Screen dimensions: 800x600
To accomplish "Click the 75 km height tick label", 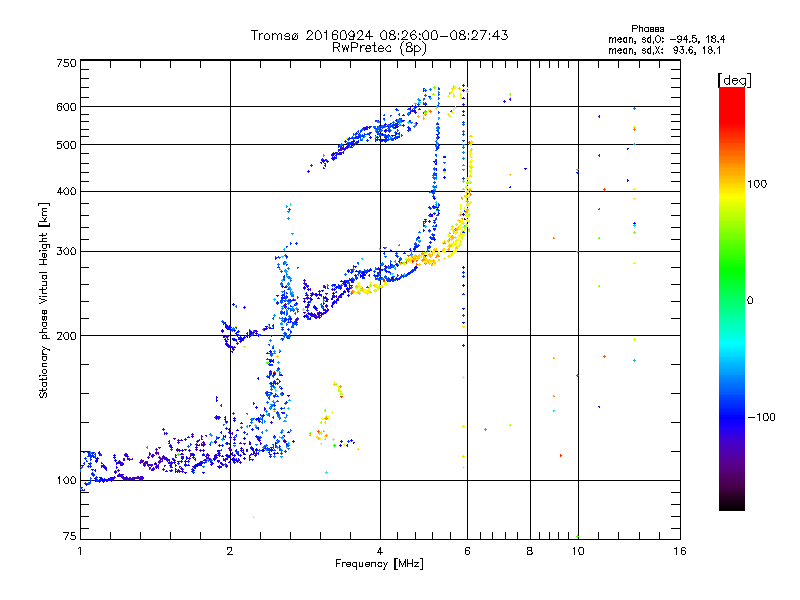I will click(x=70, y=536).
